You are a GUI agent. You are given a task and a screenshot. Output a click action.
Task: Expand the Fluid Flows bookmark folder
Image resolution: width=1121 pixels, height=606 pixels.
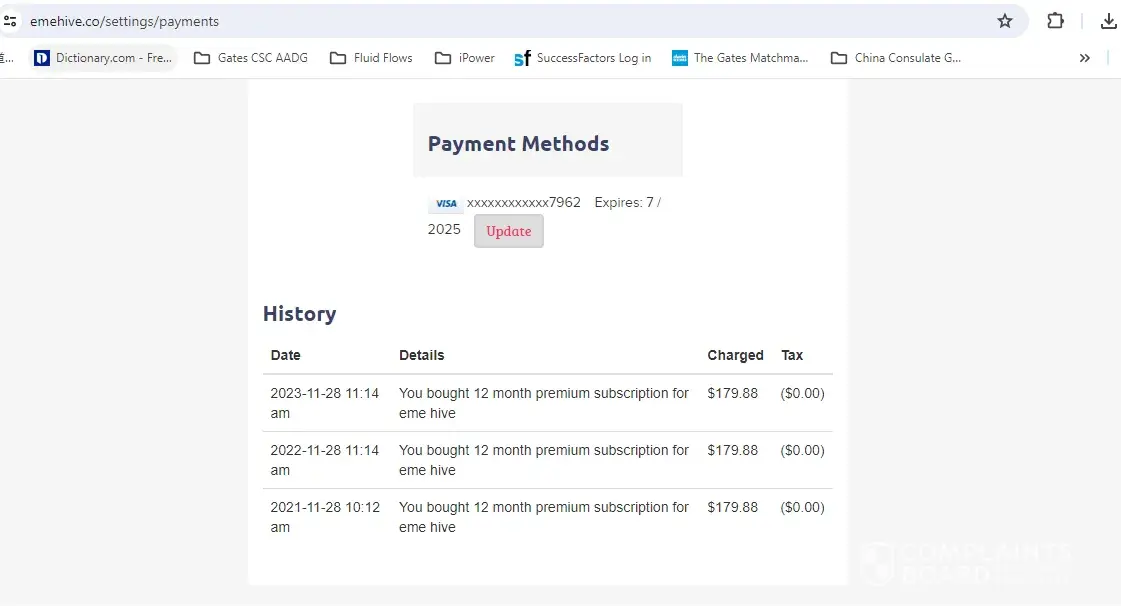tap(371, 58)
